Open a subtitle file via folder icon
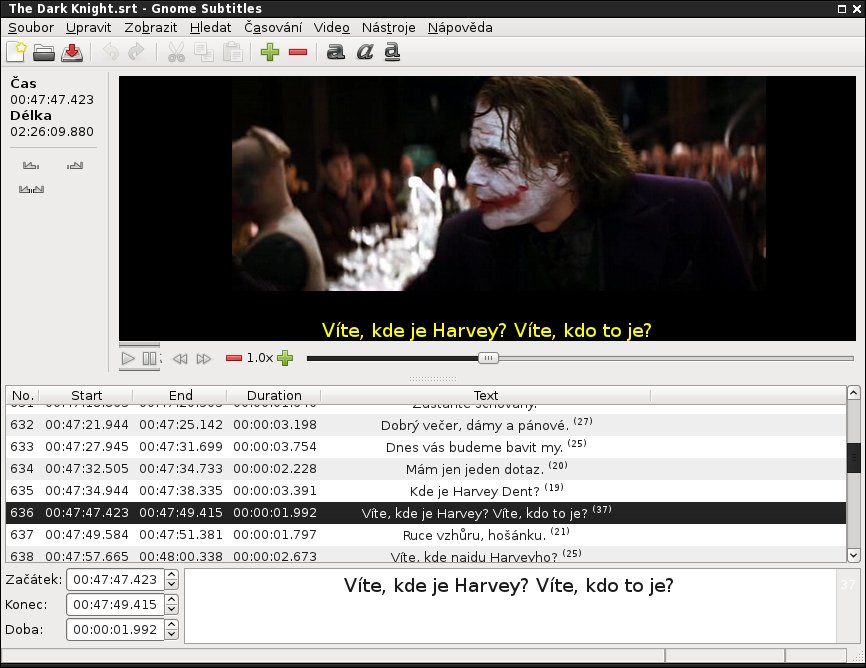This screenshot has width=866, height=668. click(44, 52)
